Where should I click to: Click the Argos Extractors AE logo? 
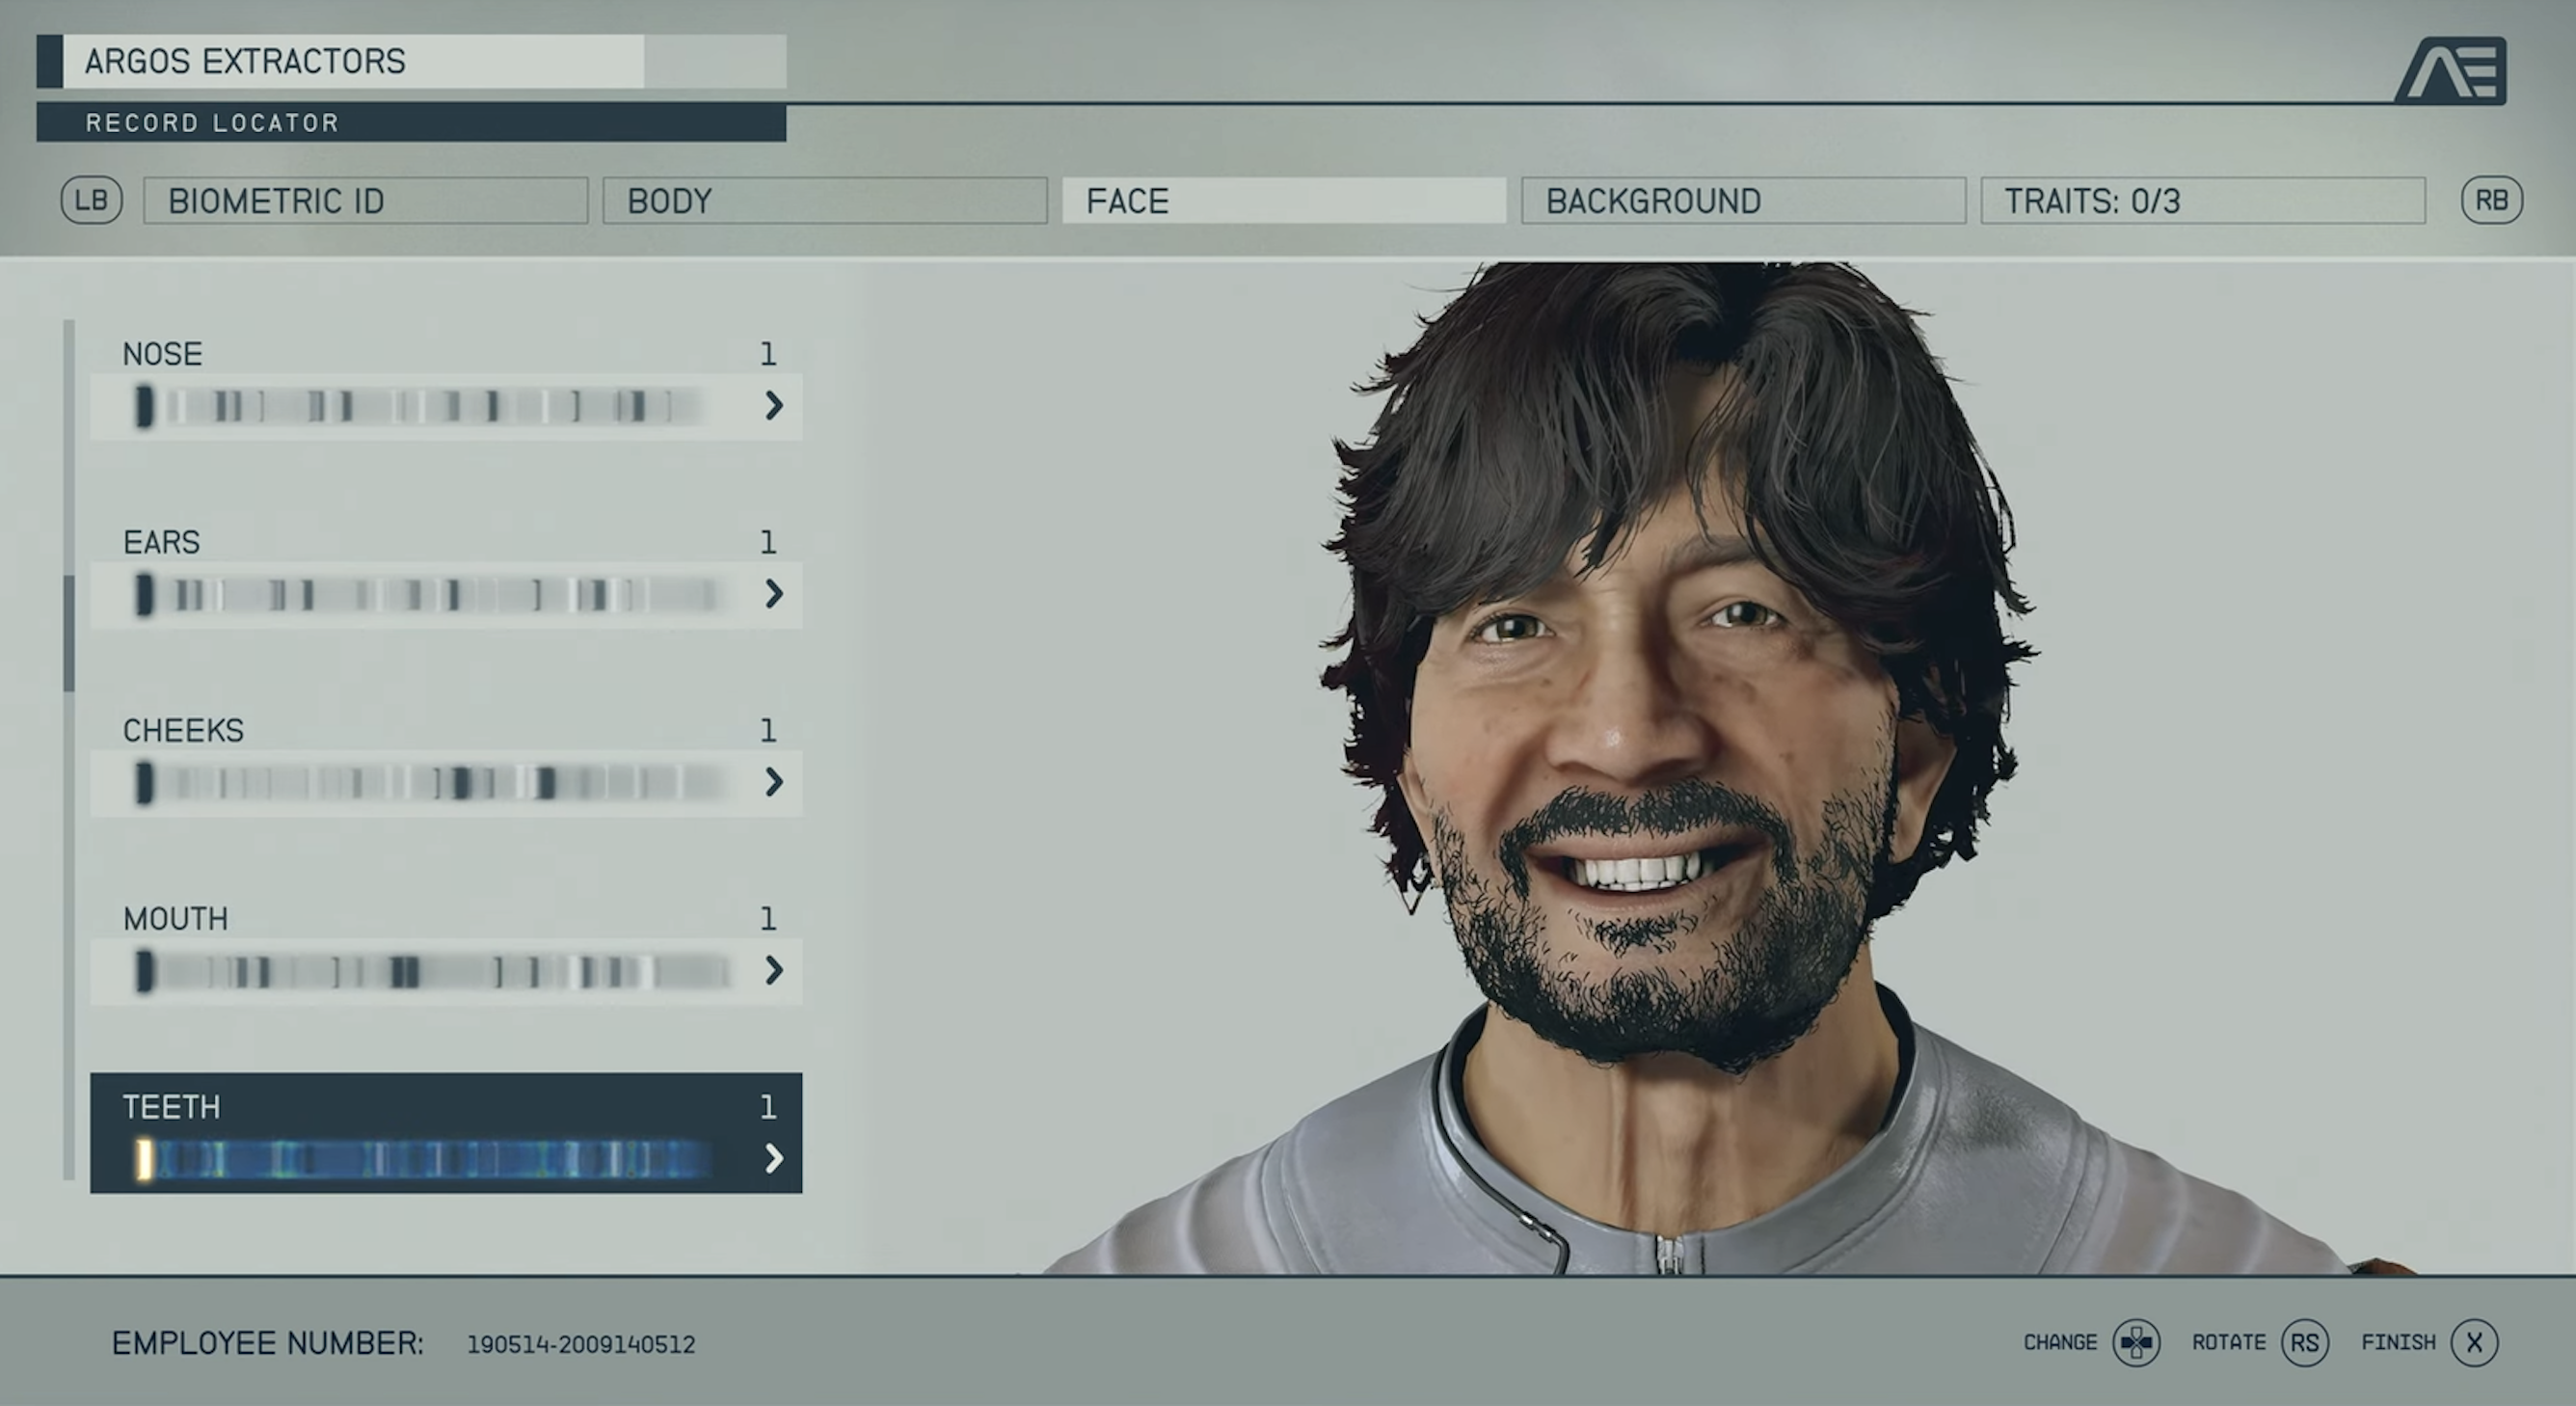pyautogui.click(x=2451, y=71)
